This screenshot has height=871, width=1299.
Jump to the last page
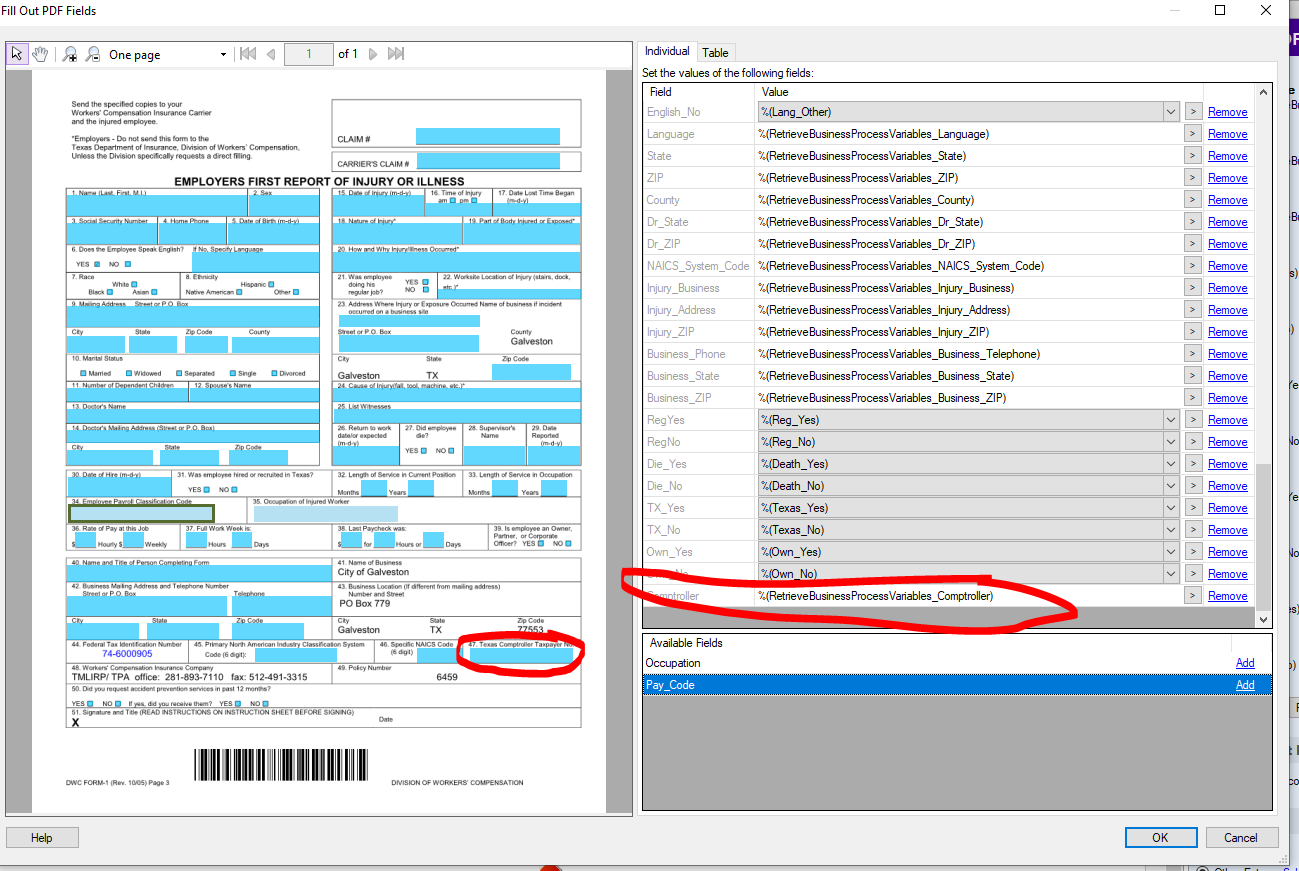(x=396, y=54)
